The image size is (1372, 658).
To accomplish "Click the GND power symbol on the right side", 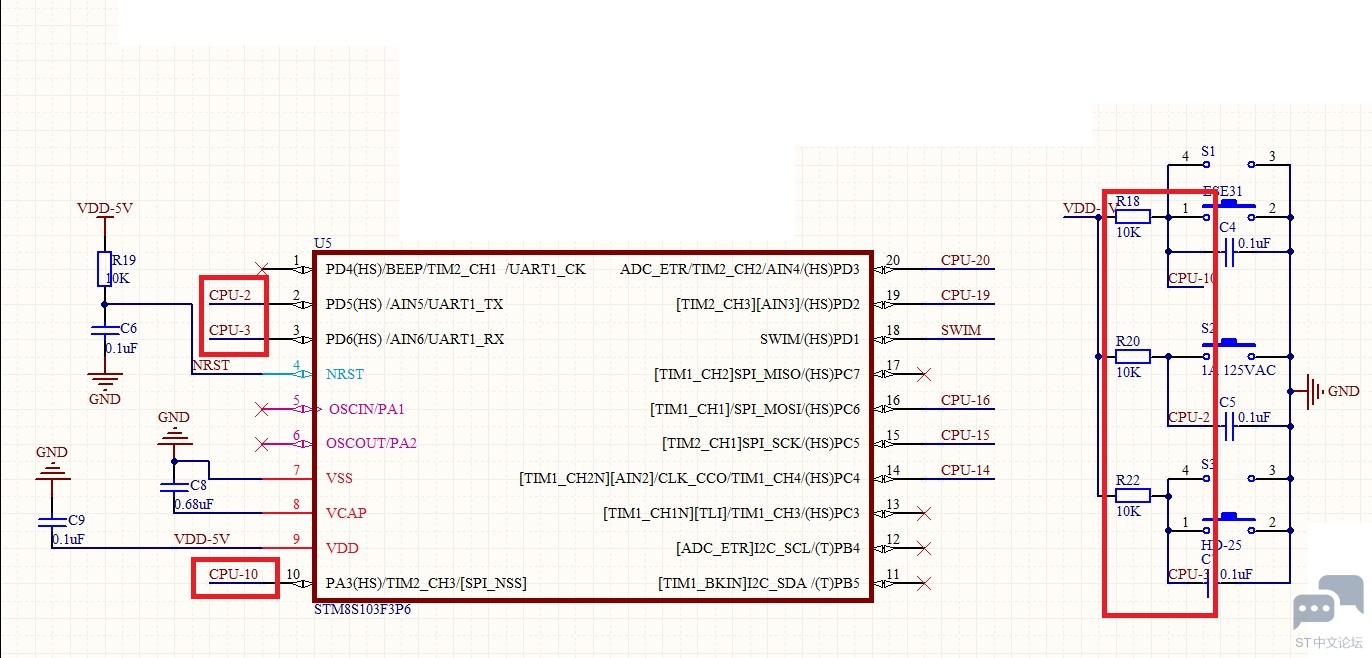I will pyautogui.click(x=1312, y=392).
